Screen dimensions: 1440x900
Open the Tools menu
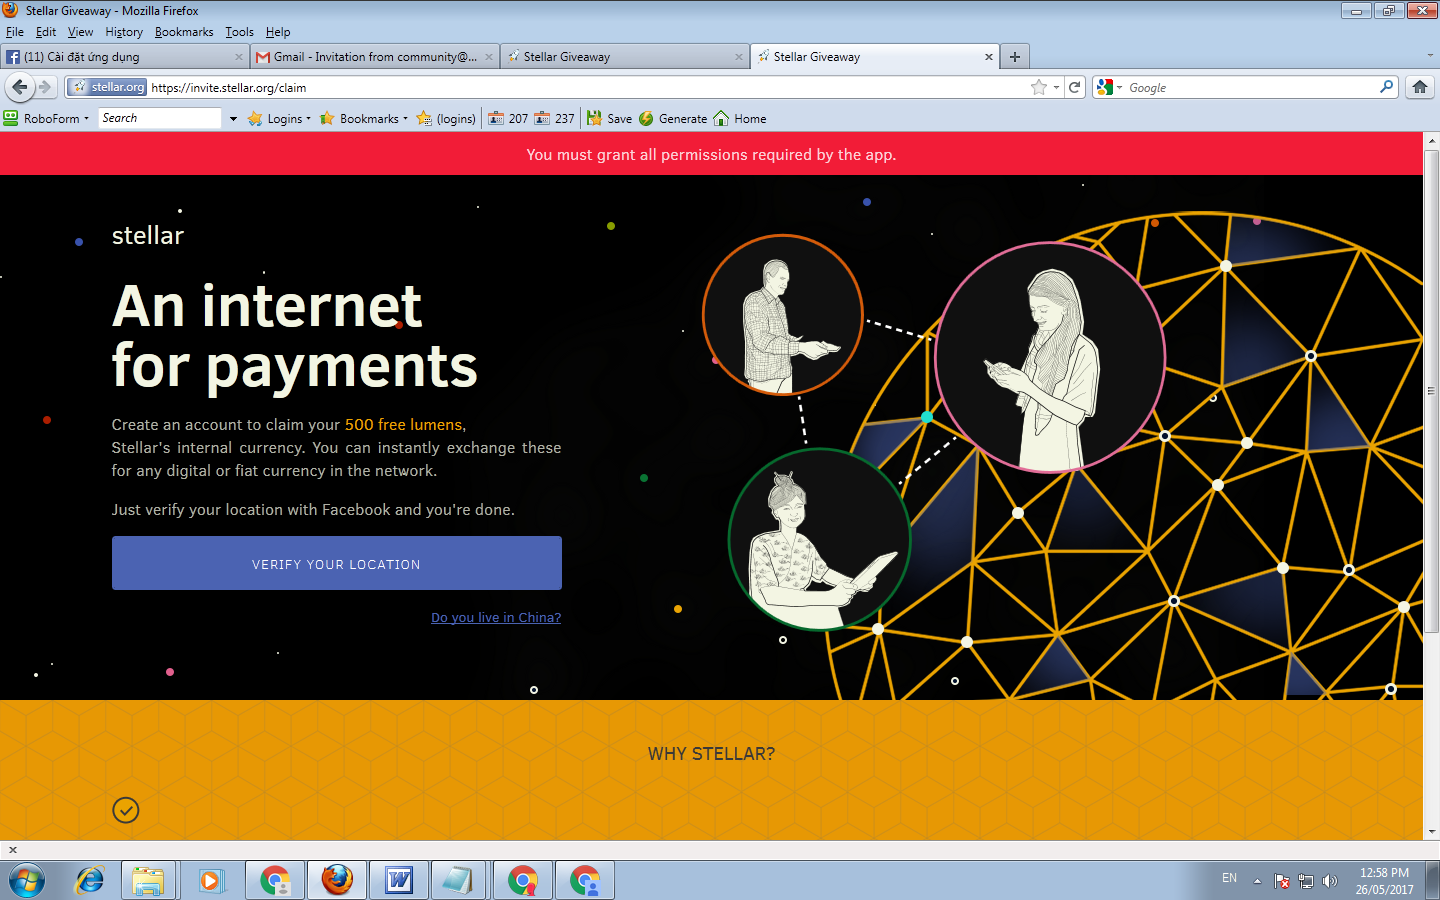pyautogui.click(x=240, y=32)
